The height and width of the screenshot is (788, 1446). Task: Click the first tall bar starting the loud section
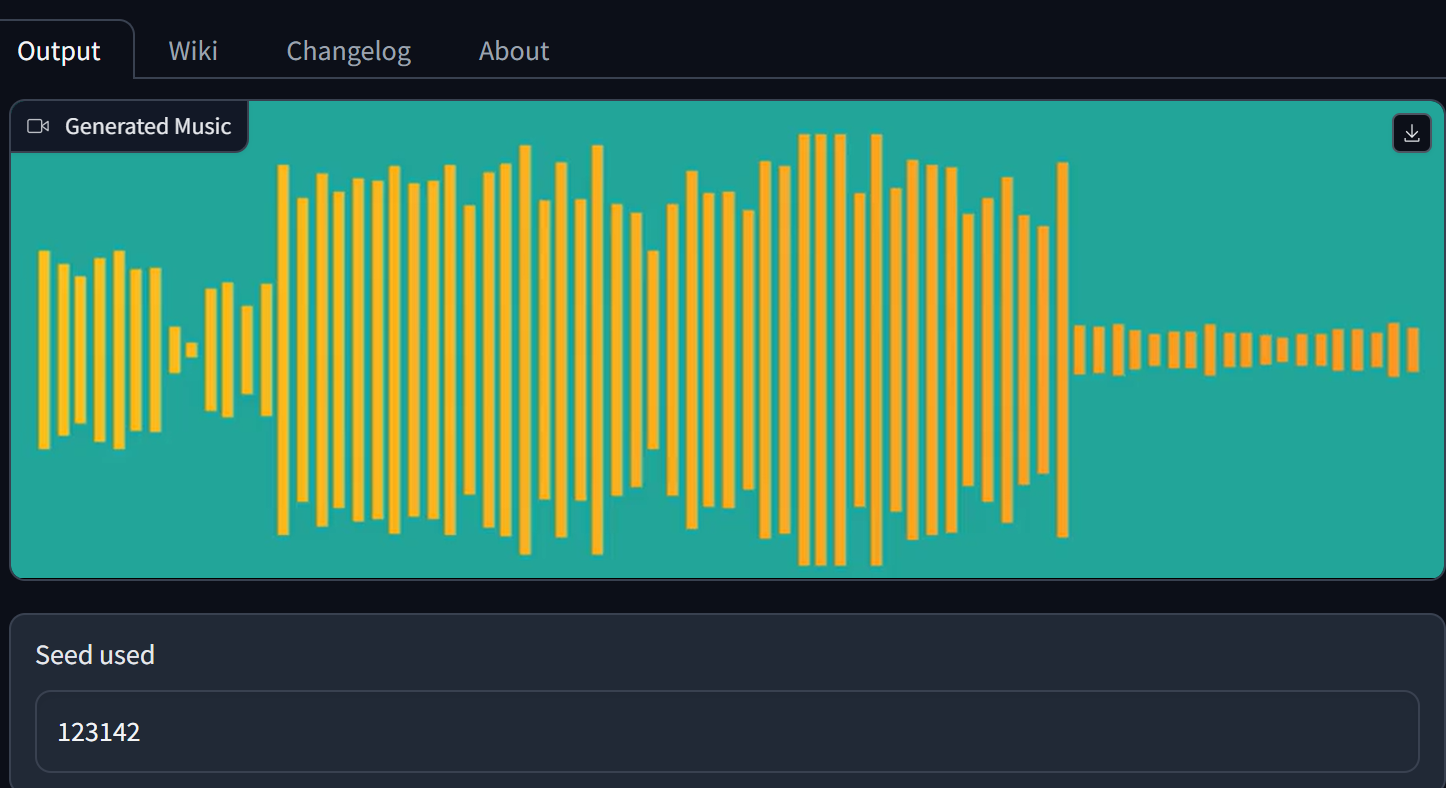(283, 350)
